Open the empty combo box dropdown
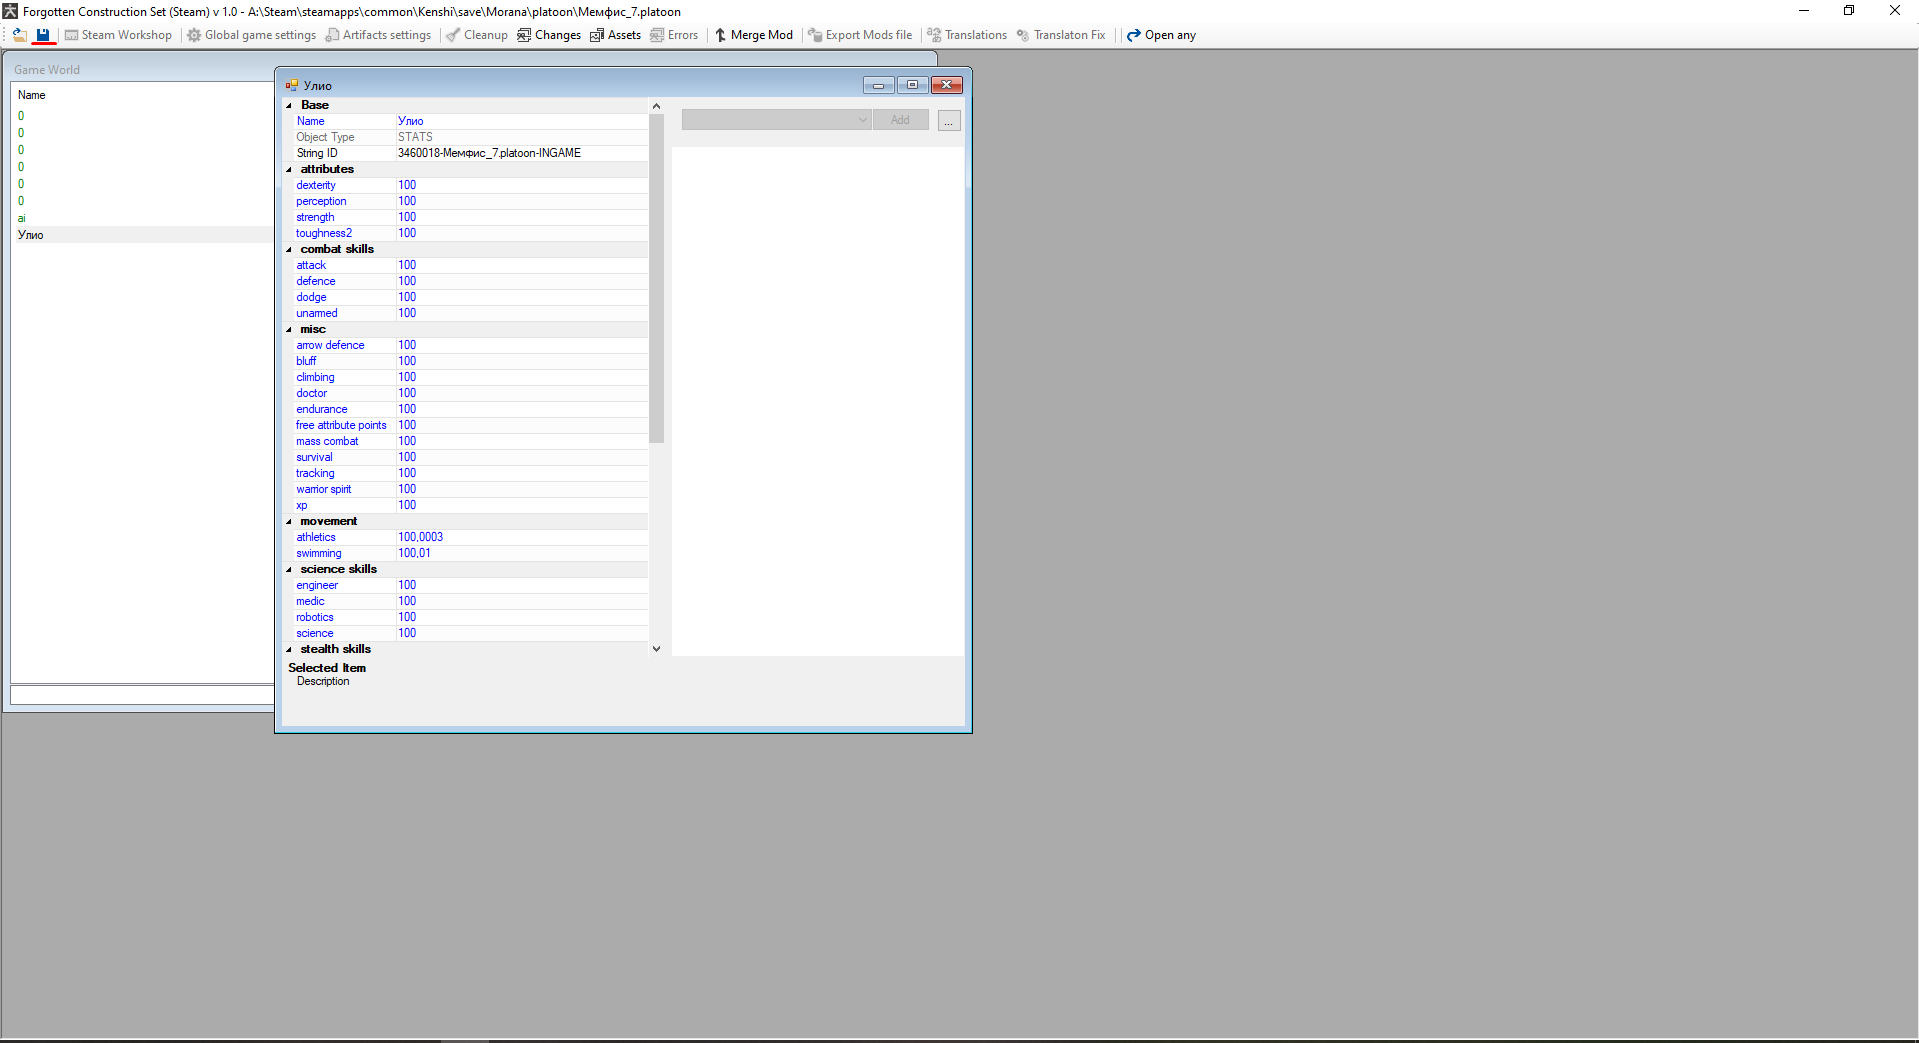 click(776, 120)
